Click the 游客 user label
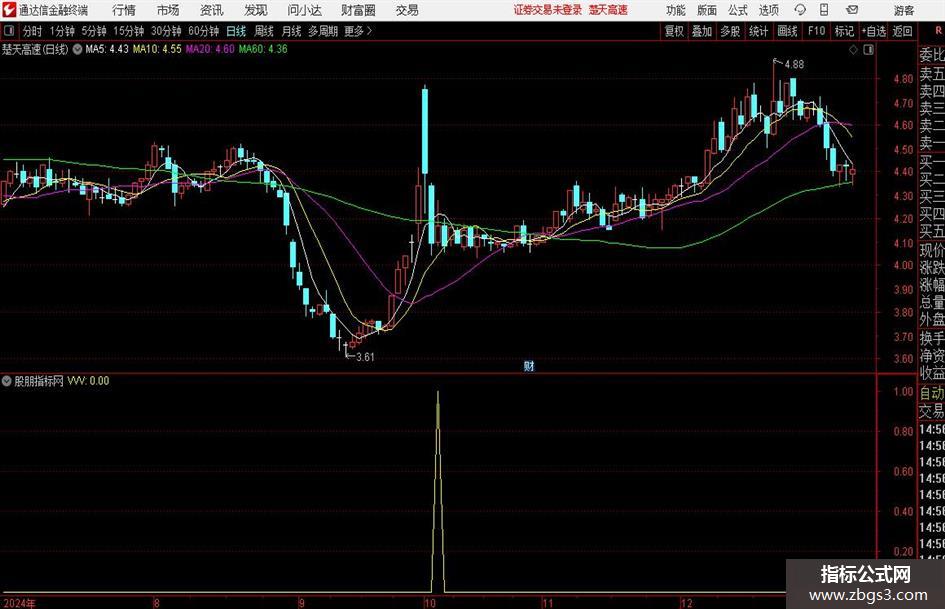 coord(903,10)
